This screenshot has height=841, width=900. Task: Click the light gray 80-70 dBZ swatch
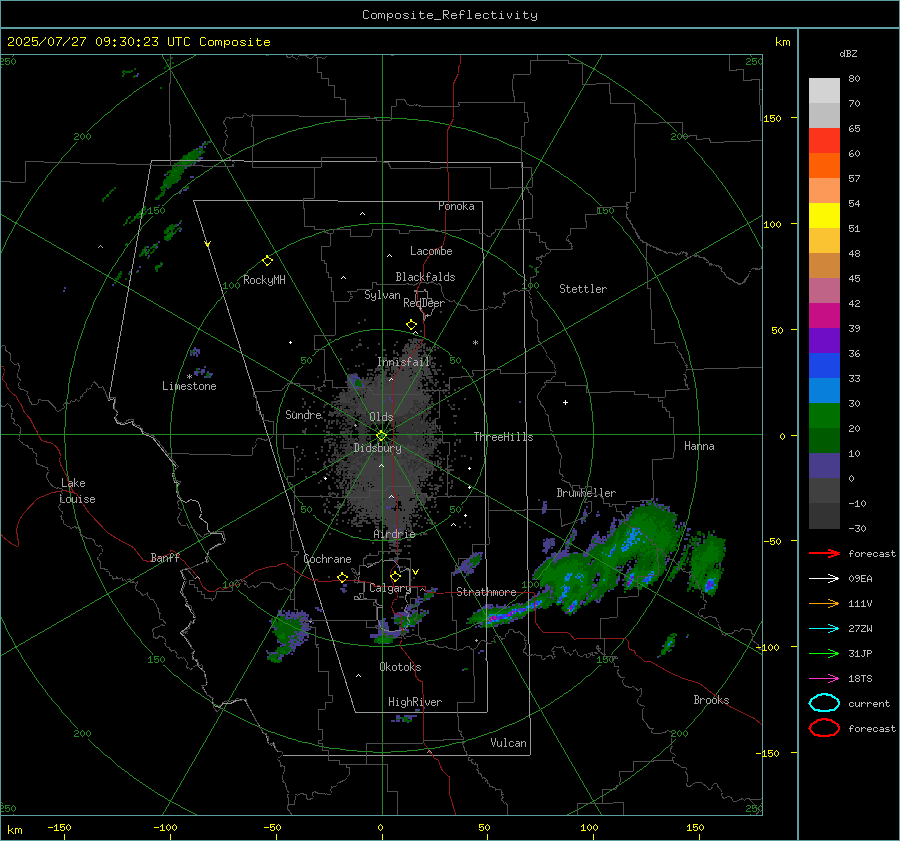[824, 91]
